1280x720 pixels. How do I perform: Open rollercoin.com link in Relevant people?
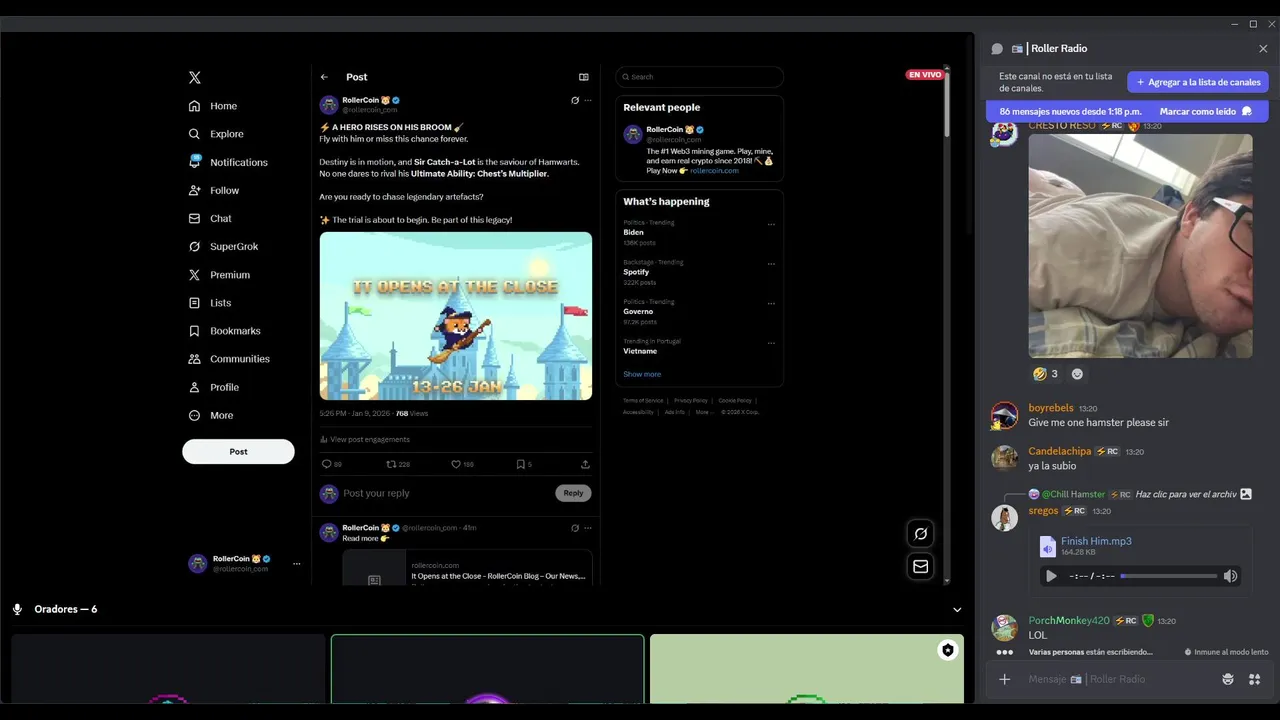[714, 170]
